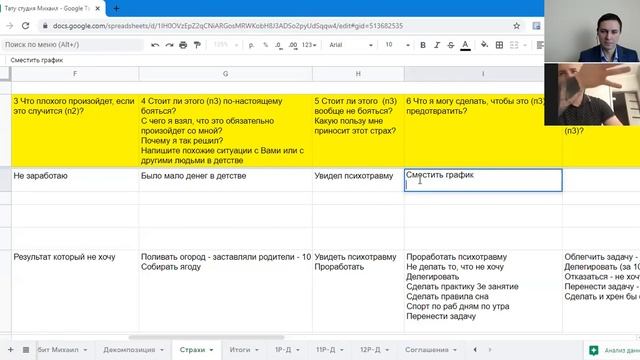
Task: Select the cell Не заработаю
Action: pos(75,180)
